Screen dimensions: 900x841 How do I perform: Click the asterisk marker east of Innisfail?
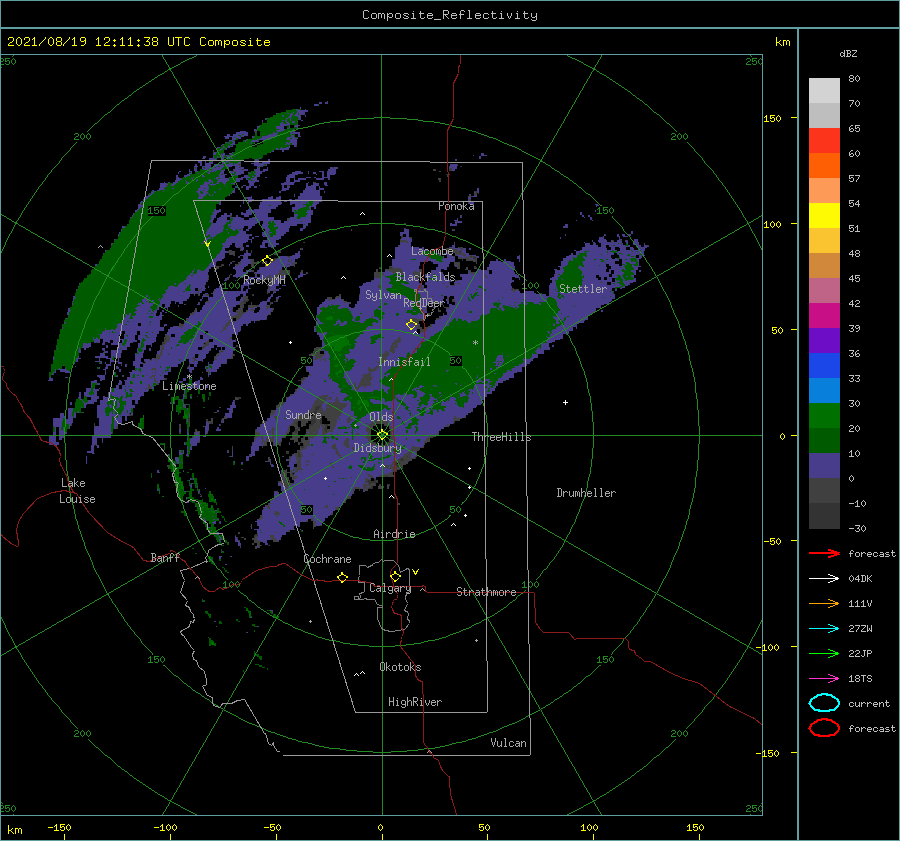[x=475, y=343]
